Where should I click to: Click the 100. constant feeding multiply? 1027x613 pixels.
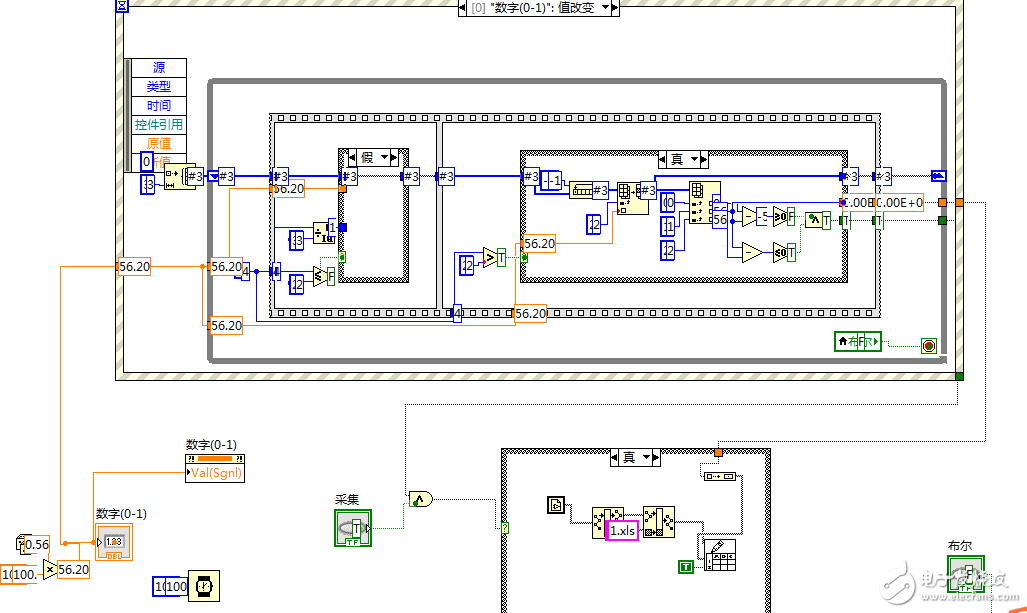tap(19, 574)
